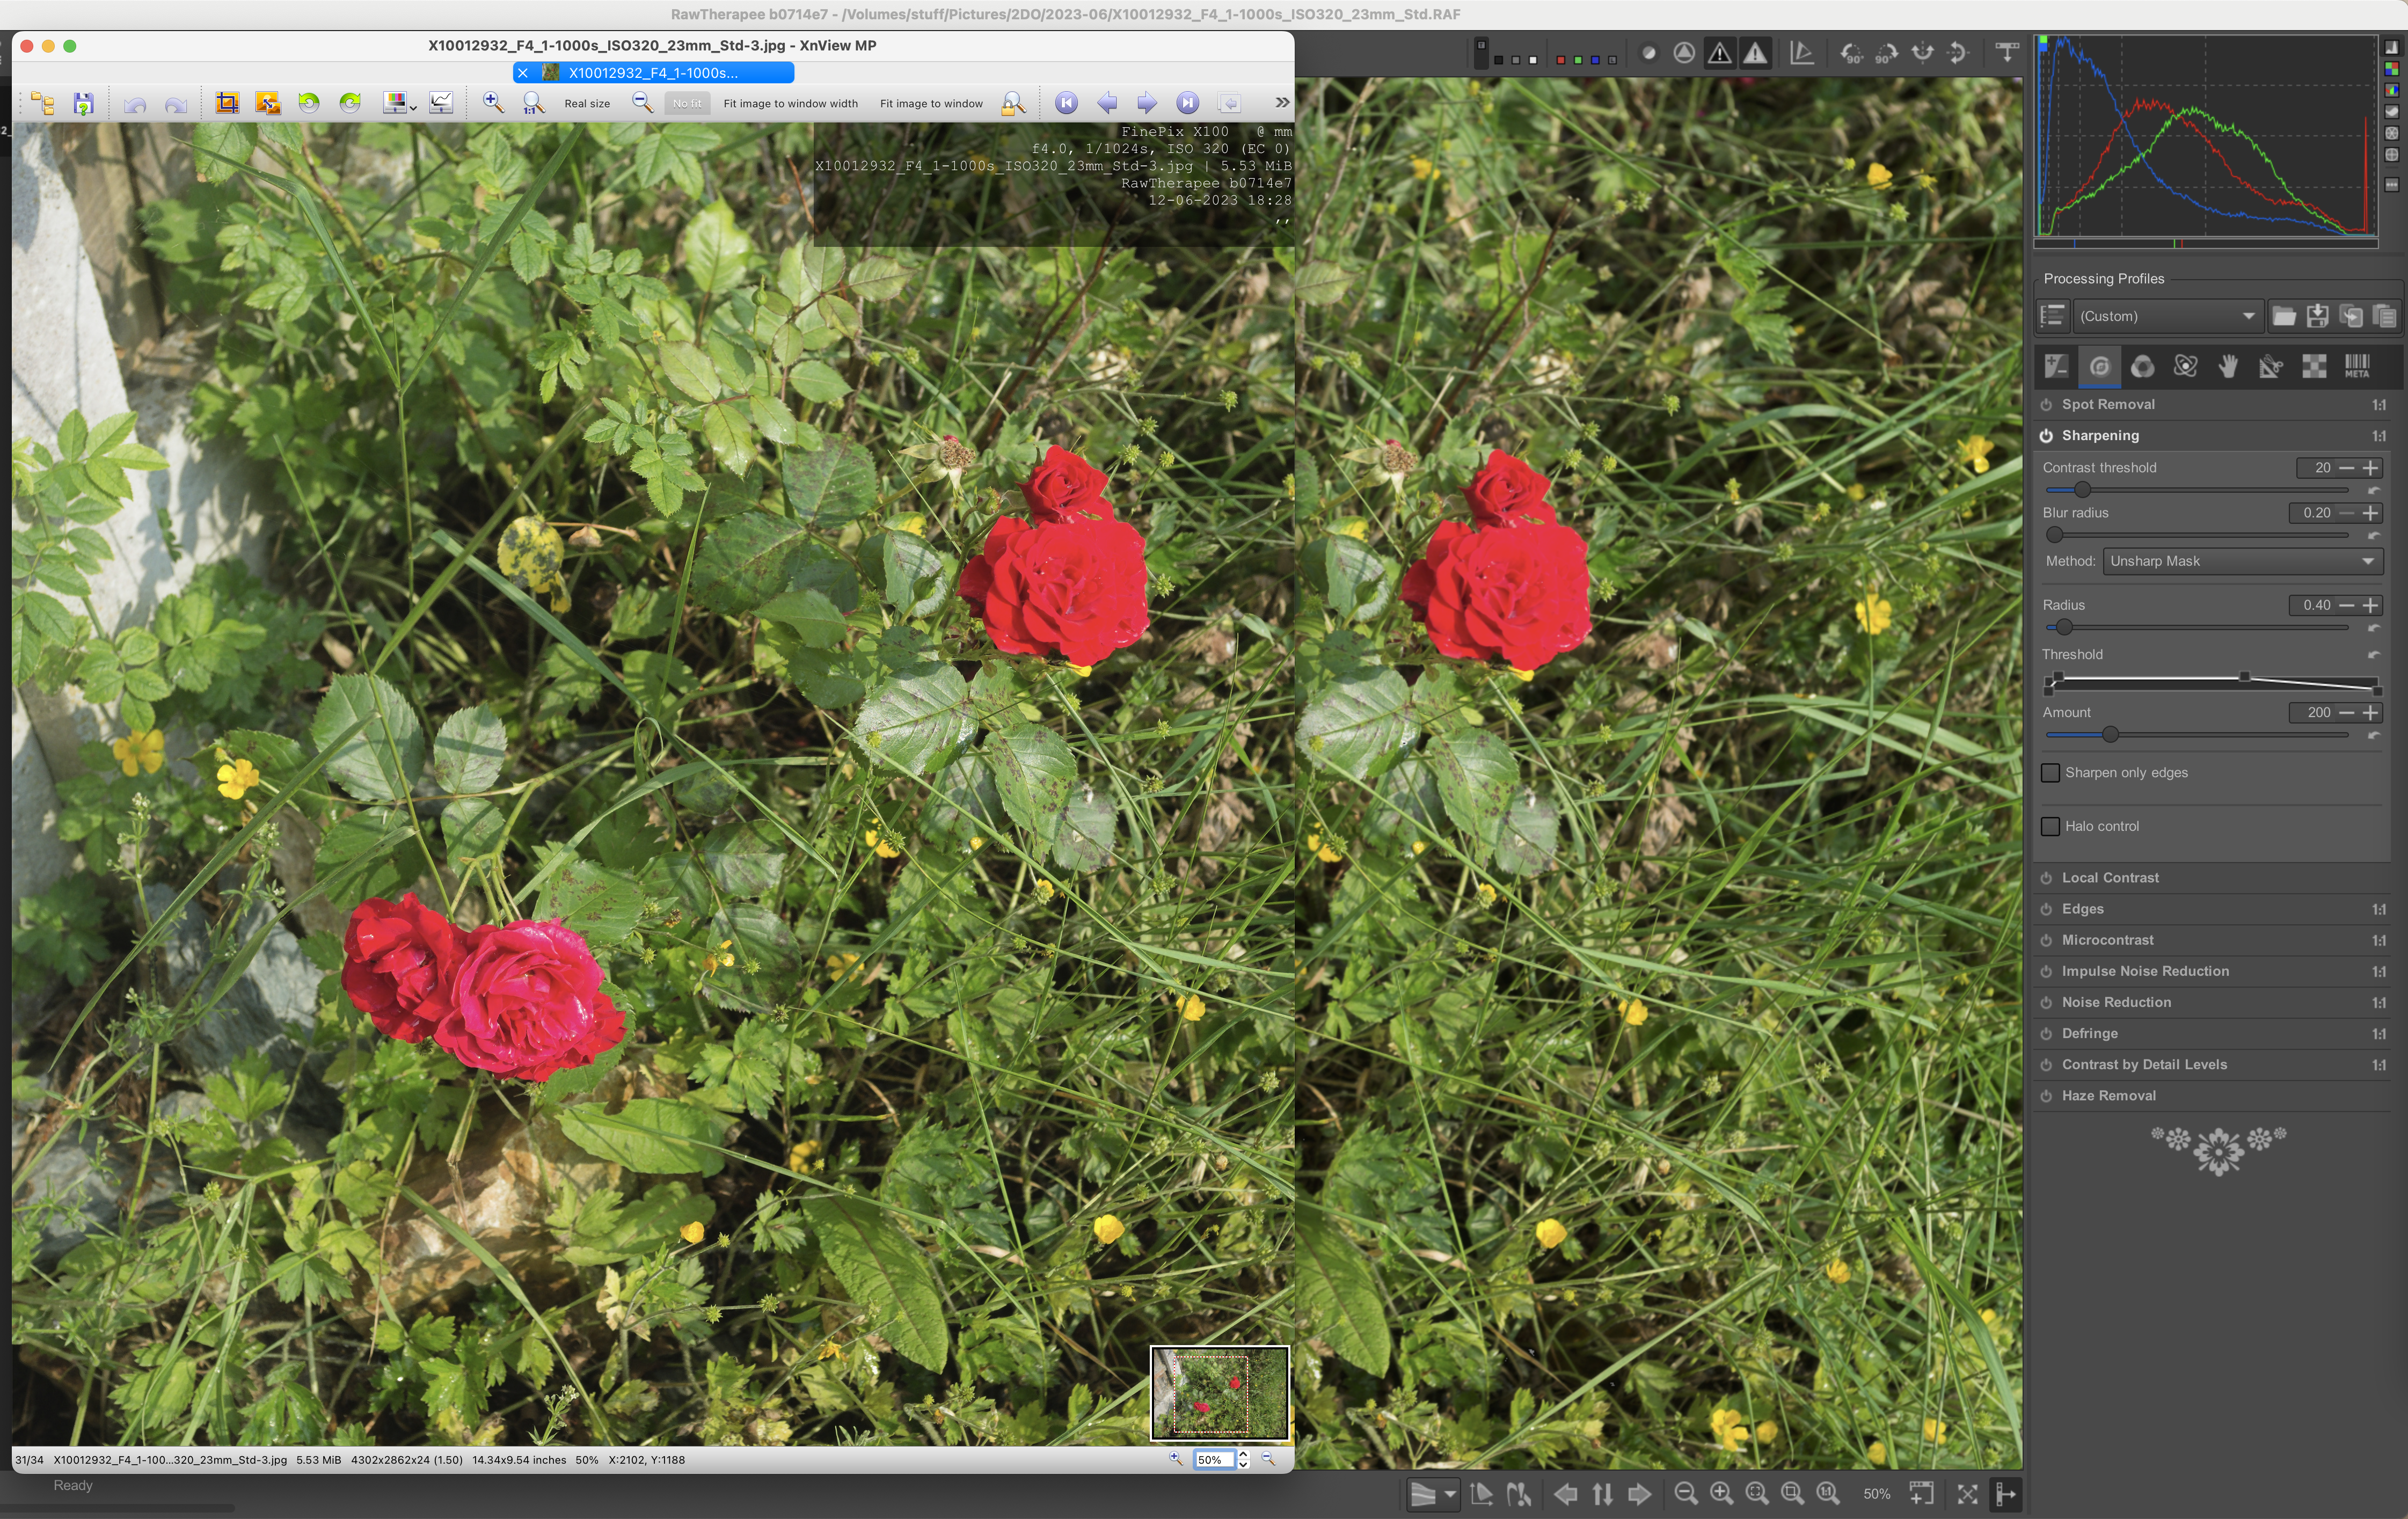The width and height of the screenshot is (2408, 1519).
Task: Click zoom to 1:1 magnifier icon
Action: pos(1827,1493)
